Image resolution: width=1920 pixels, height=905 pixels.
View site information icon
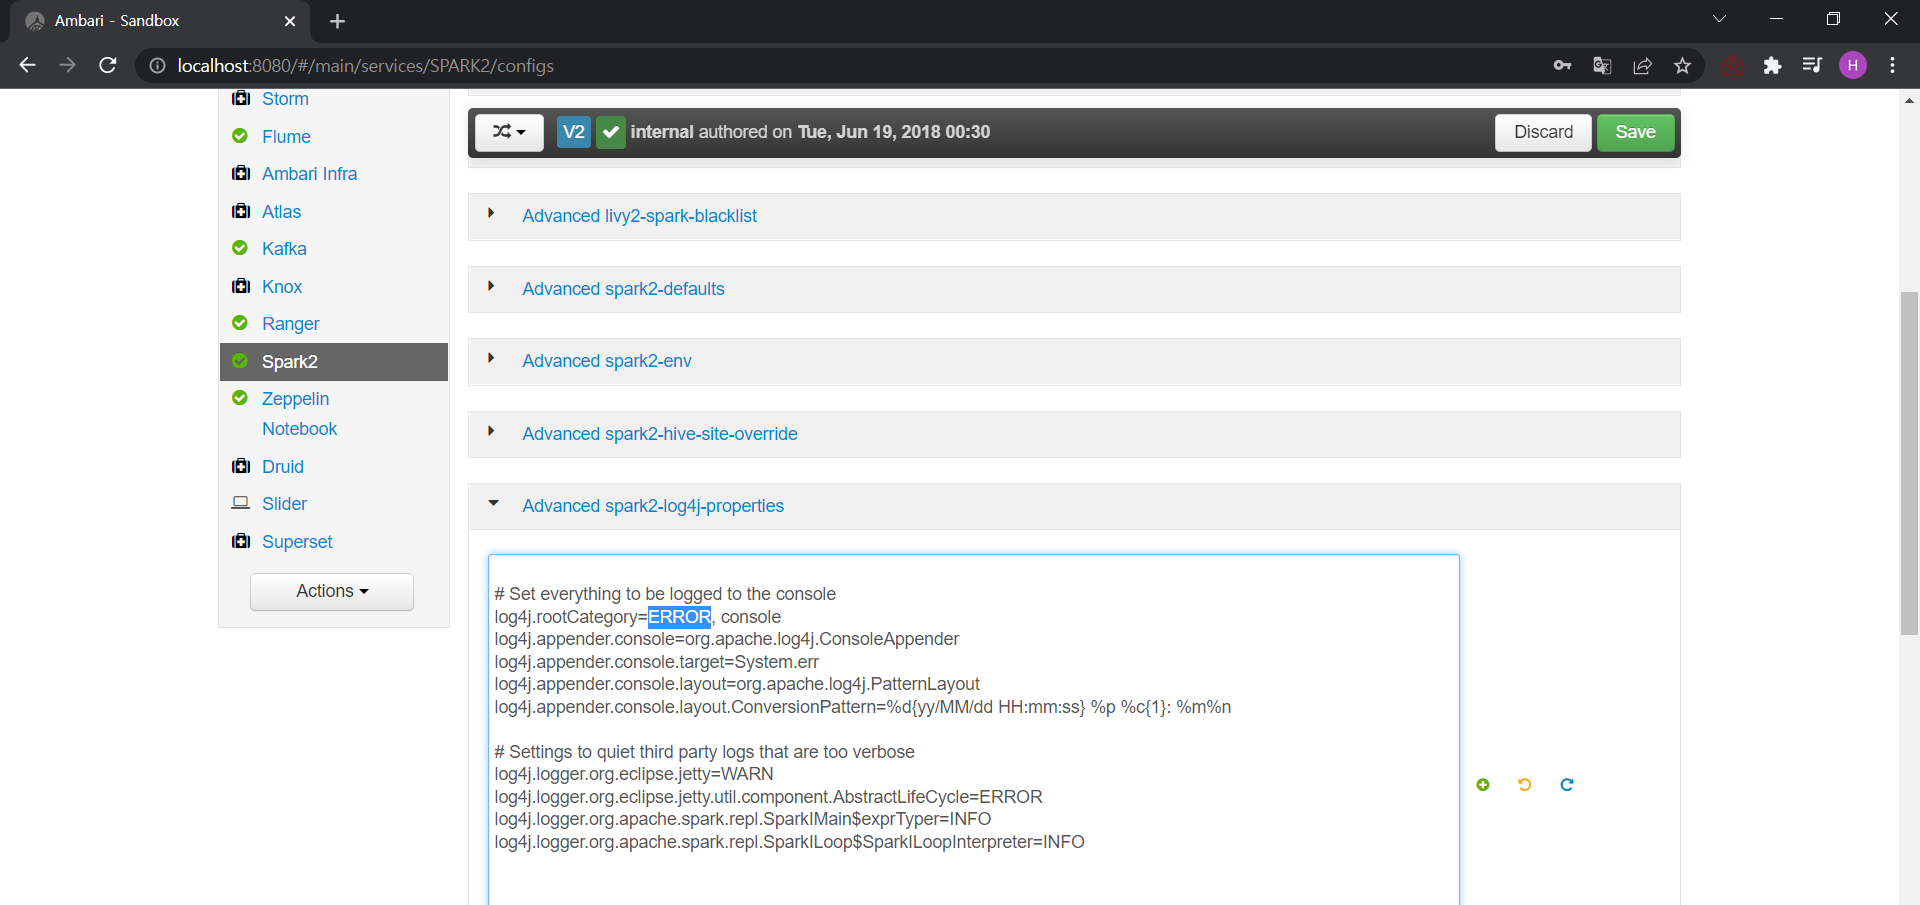[157, 66]
